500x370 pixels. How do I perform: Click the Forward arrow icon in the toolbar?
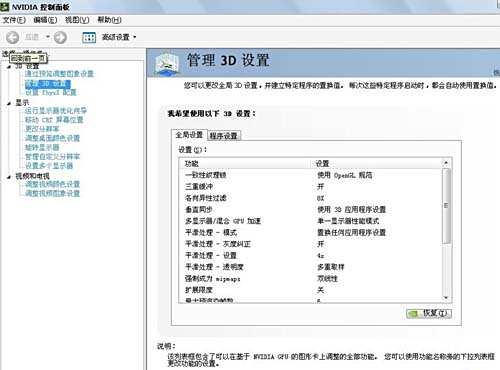[x=60, y=37]
